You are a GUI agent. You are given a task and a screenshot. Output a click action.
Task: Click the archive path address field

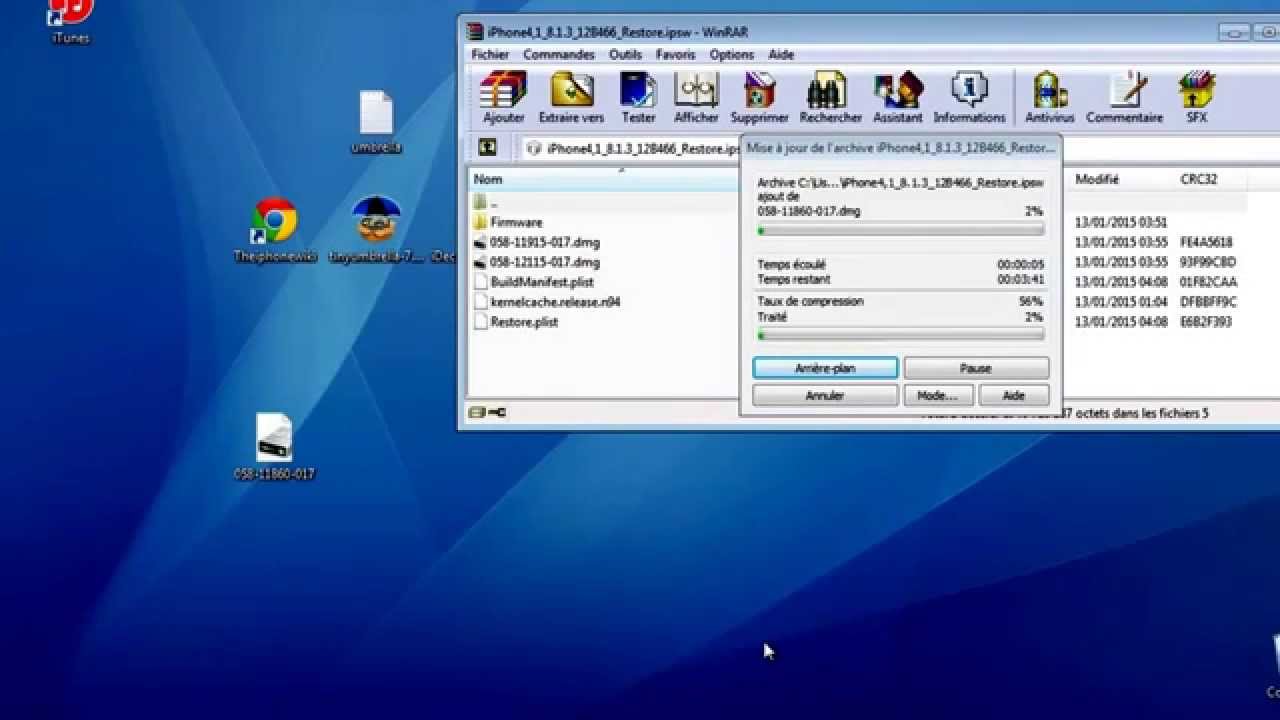[x=633, y=148]
